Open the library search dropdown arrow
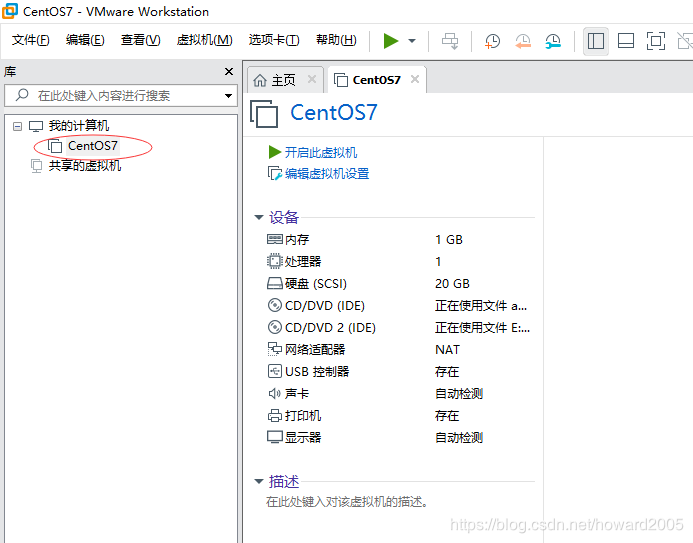This screenshot has height=543, width=693. 228,95
